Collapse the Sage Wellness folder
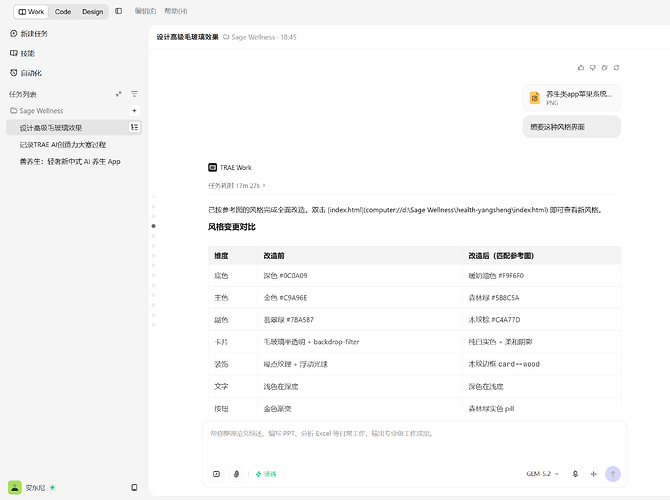This screenshot has height=500, width=670. coord(37,111)
